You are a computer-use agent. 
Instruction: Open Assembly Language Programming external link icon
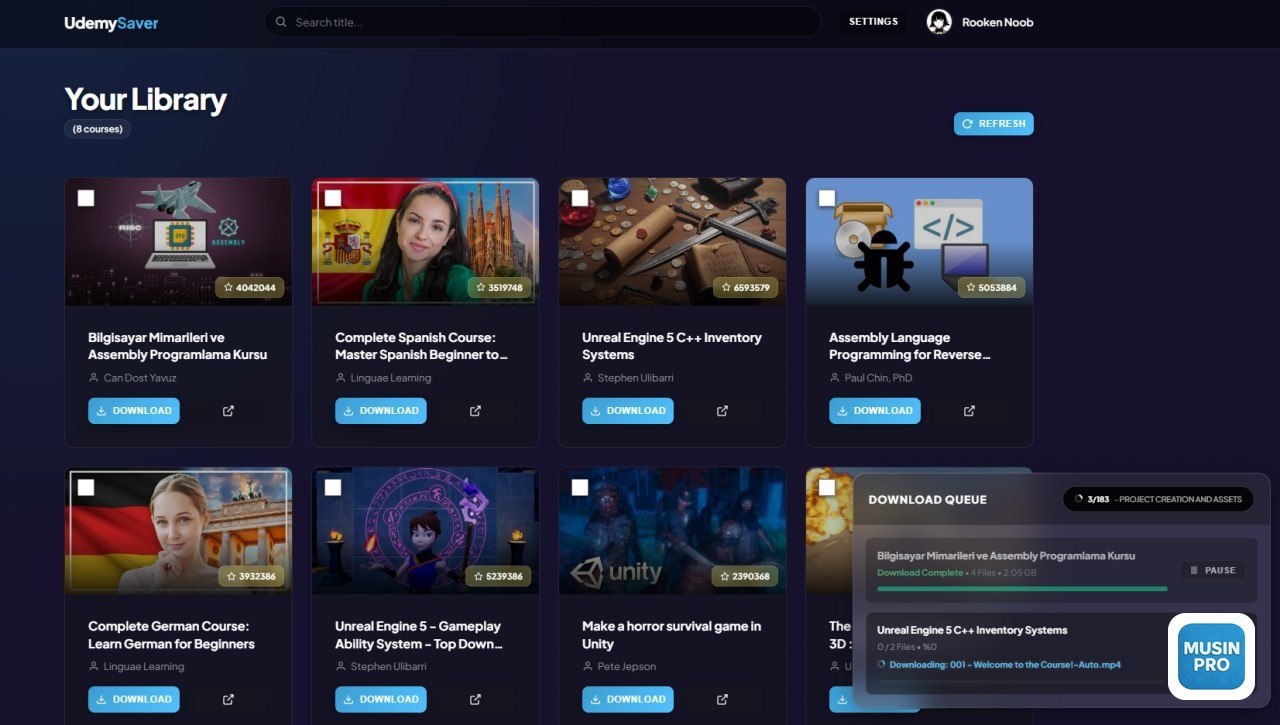pos(969,411)
